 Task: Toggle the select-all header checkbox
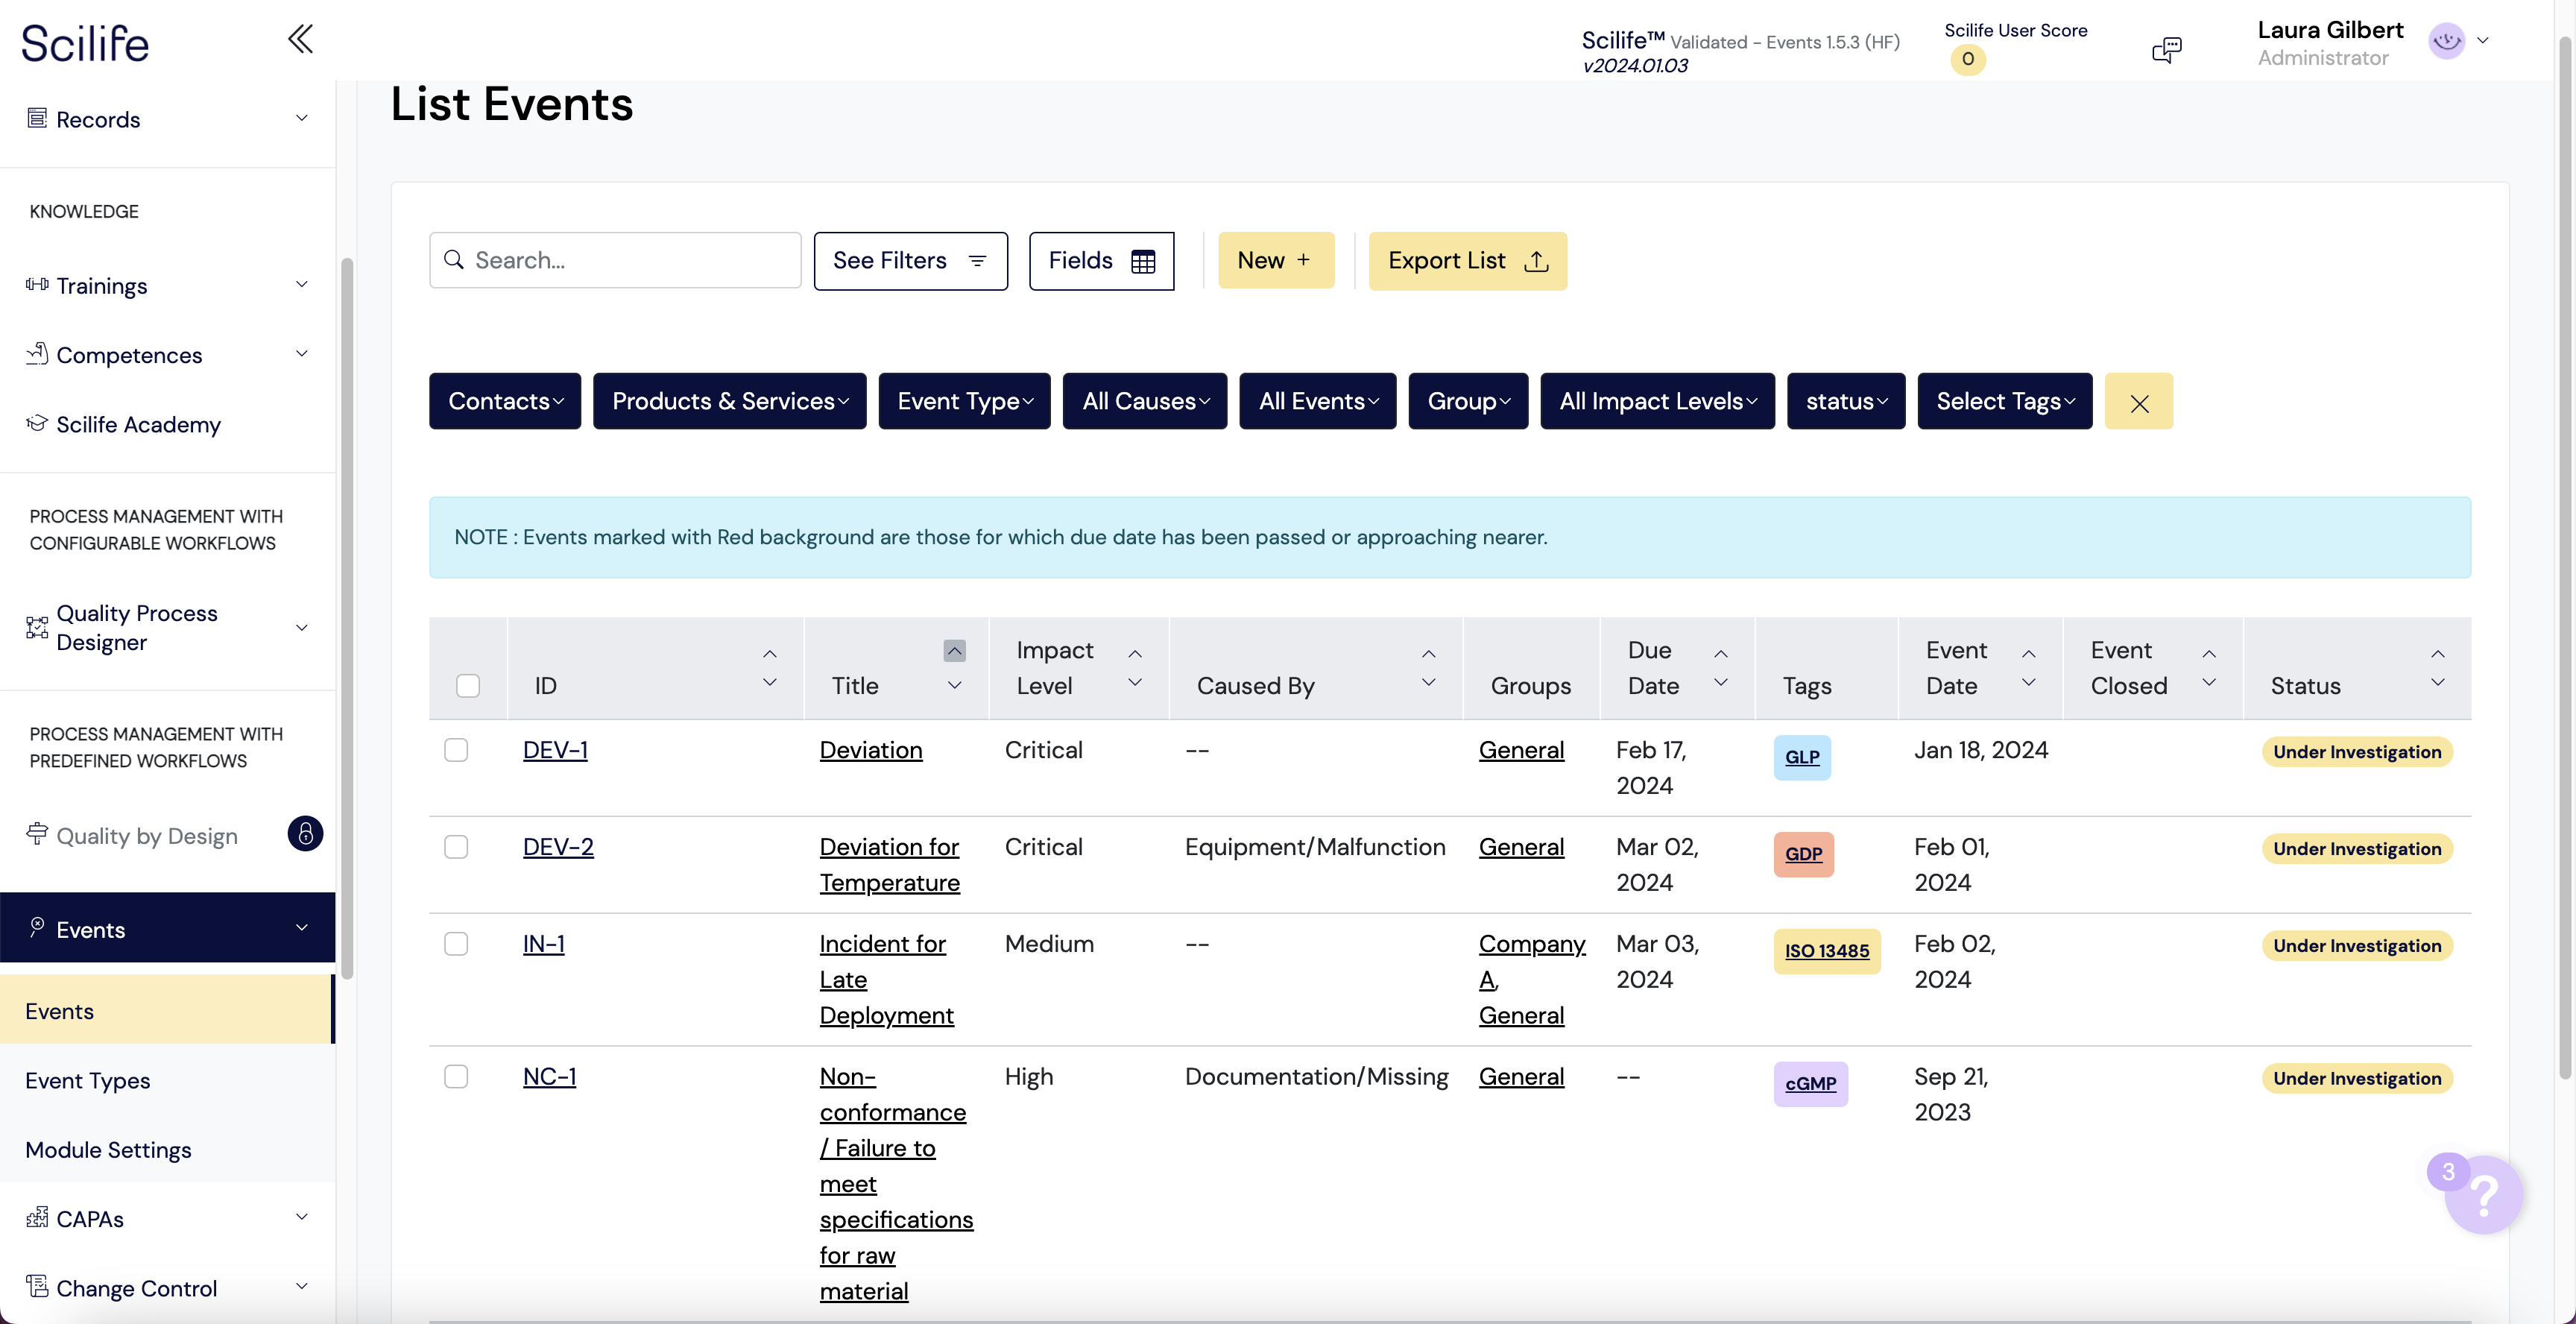pos(467,686)
